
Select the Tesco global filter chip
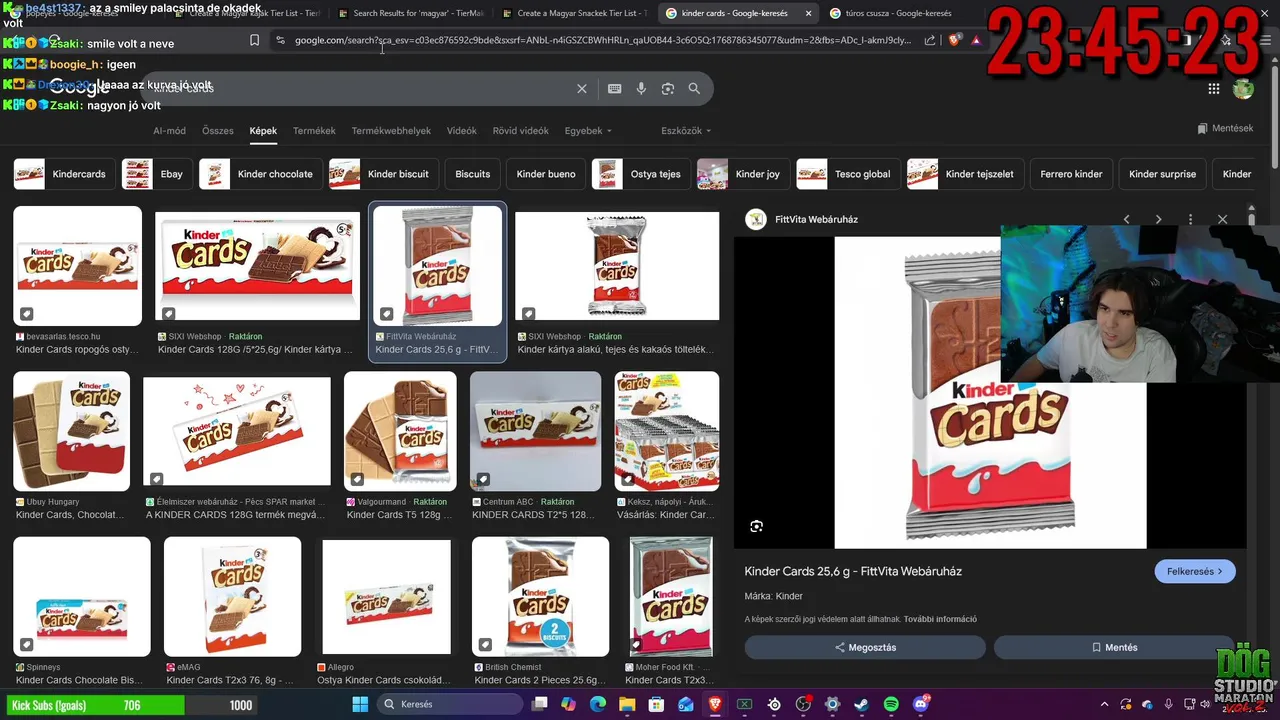[848, 174]
